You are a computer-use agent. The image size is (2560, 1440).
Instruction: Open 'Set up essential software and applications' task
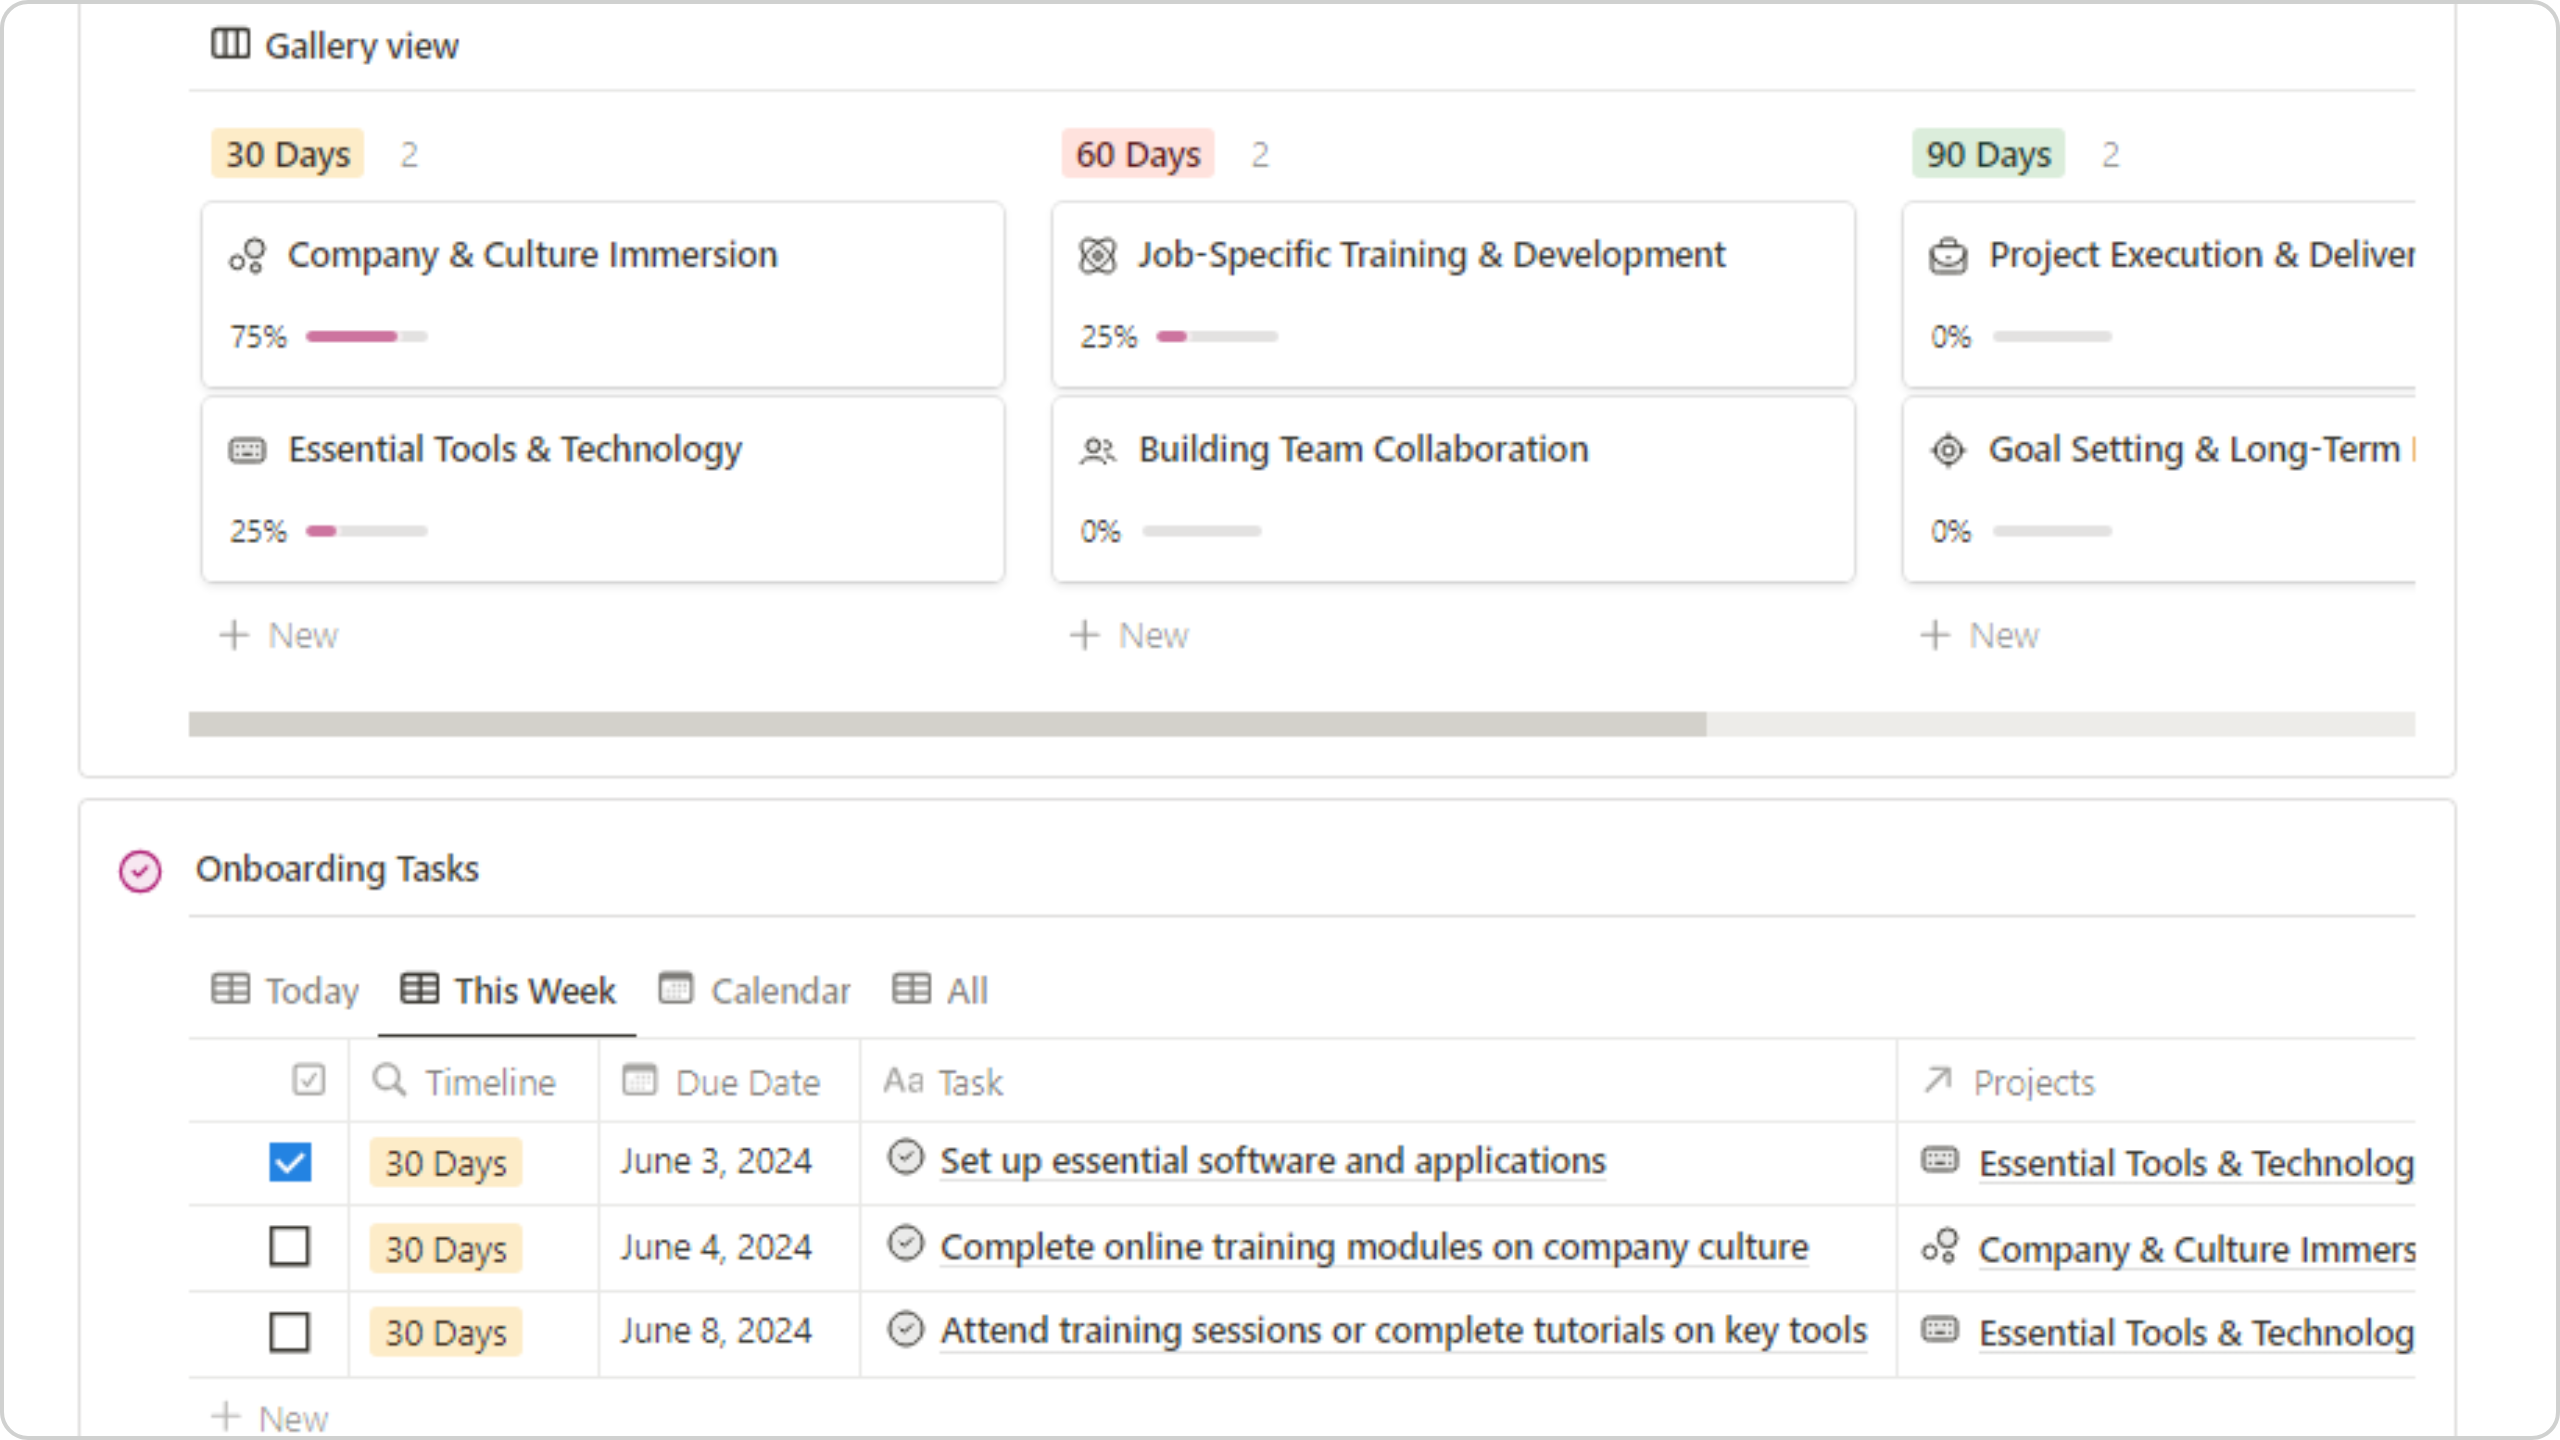[1272, 1161]
